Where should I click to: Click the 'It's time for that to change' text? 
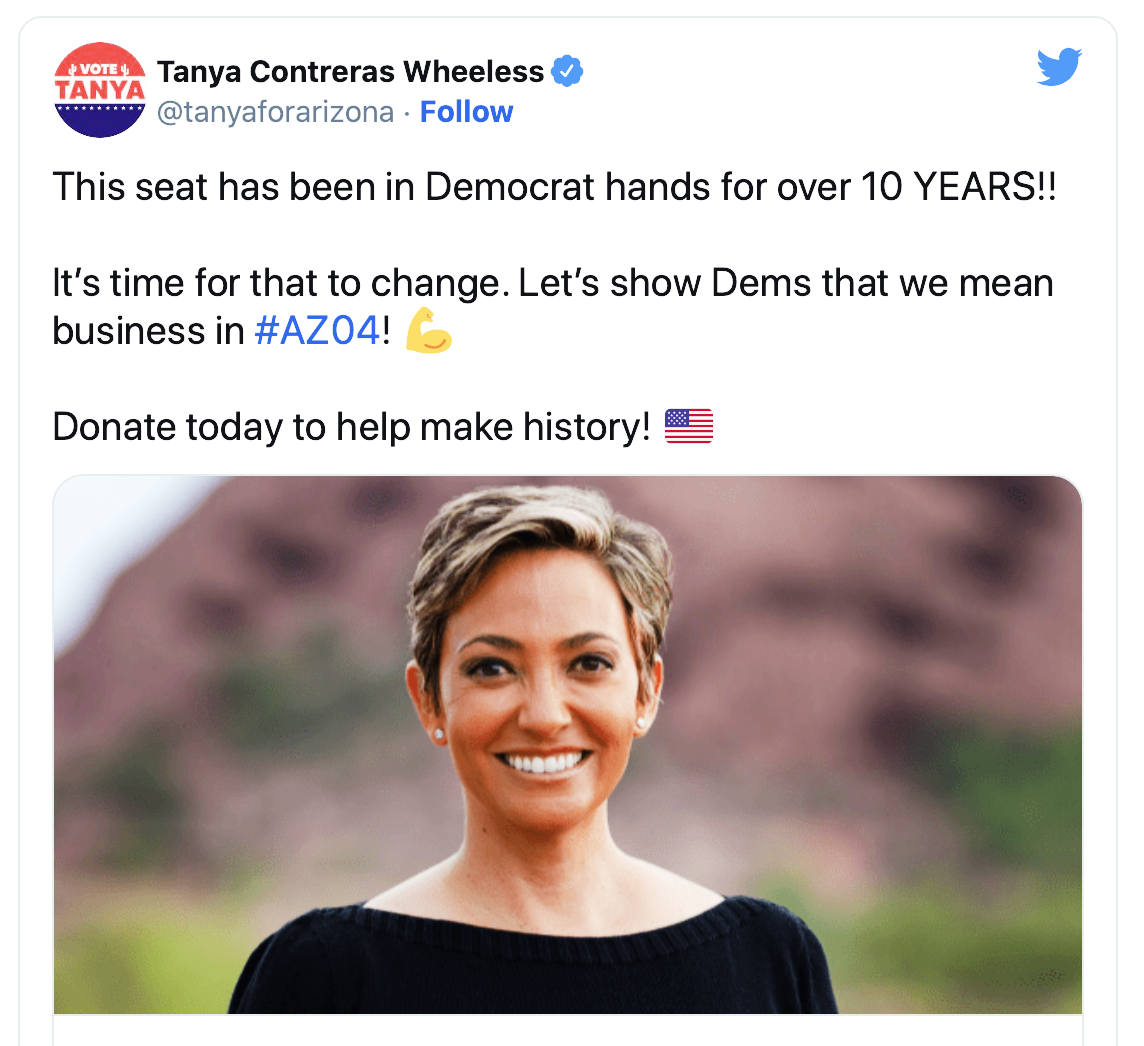(x=280, y=283)
